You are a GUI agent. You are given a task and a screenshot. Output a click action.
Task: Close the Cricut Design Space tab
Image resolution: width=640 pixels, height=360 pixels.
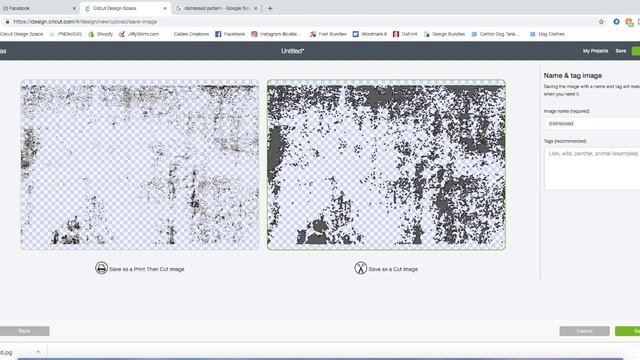point(165,8)
